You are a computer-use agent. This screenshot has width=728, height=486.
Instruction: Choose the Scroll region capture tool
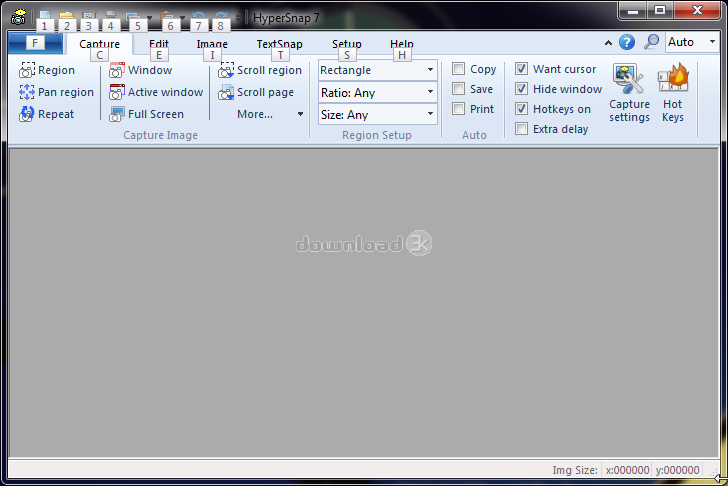click(x=226, y=71)
